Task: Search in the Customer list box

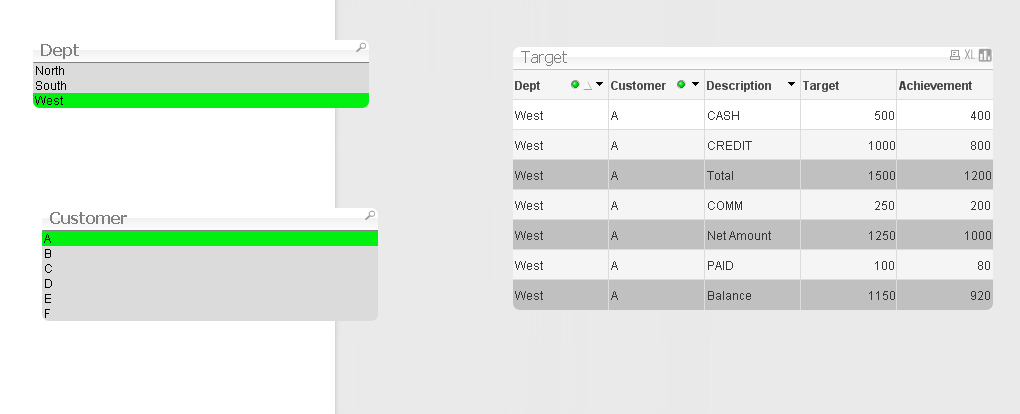Action: point(370,215)
